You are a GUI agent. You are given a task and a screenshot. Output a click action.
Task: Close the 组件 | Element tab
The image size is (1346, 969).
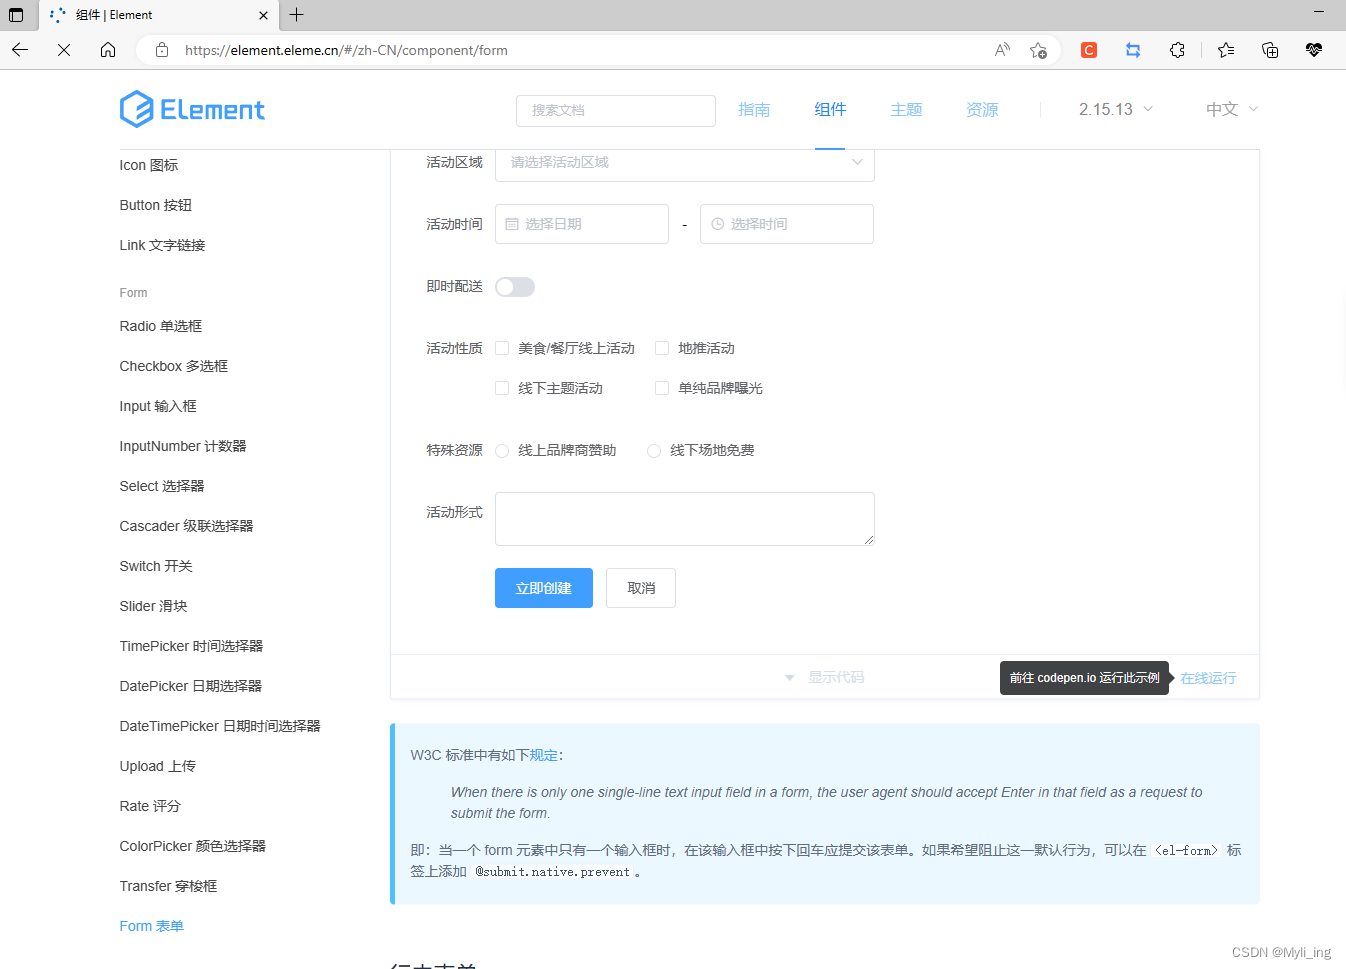pos(263,15)
